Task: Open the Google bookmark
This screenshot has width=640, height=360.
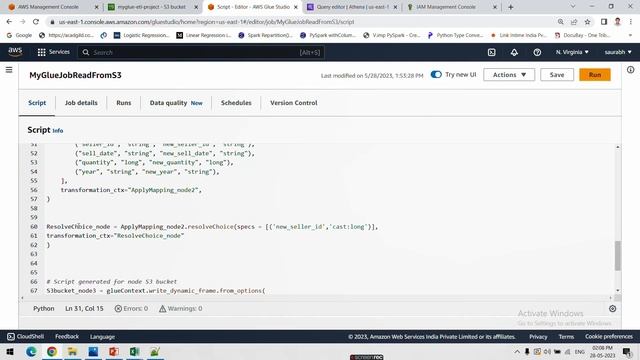Action: 19,36
